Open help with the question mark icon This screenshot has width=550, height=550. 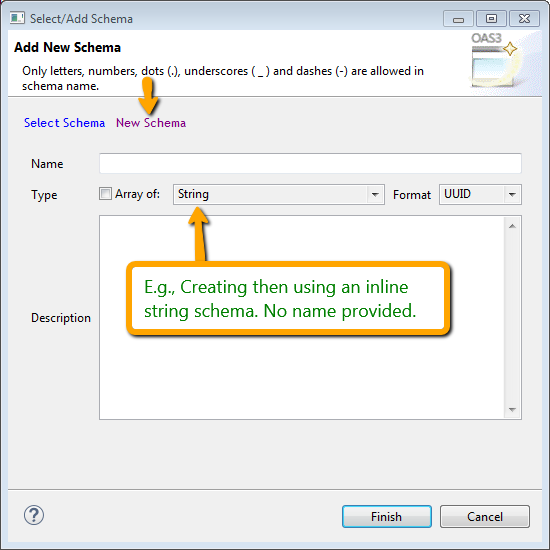click(34, 515)
